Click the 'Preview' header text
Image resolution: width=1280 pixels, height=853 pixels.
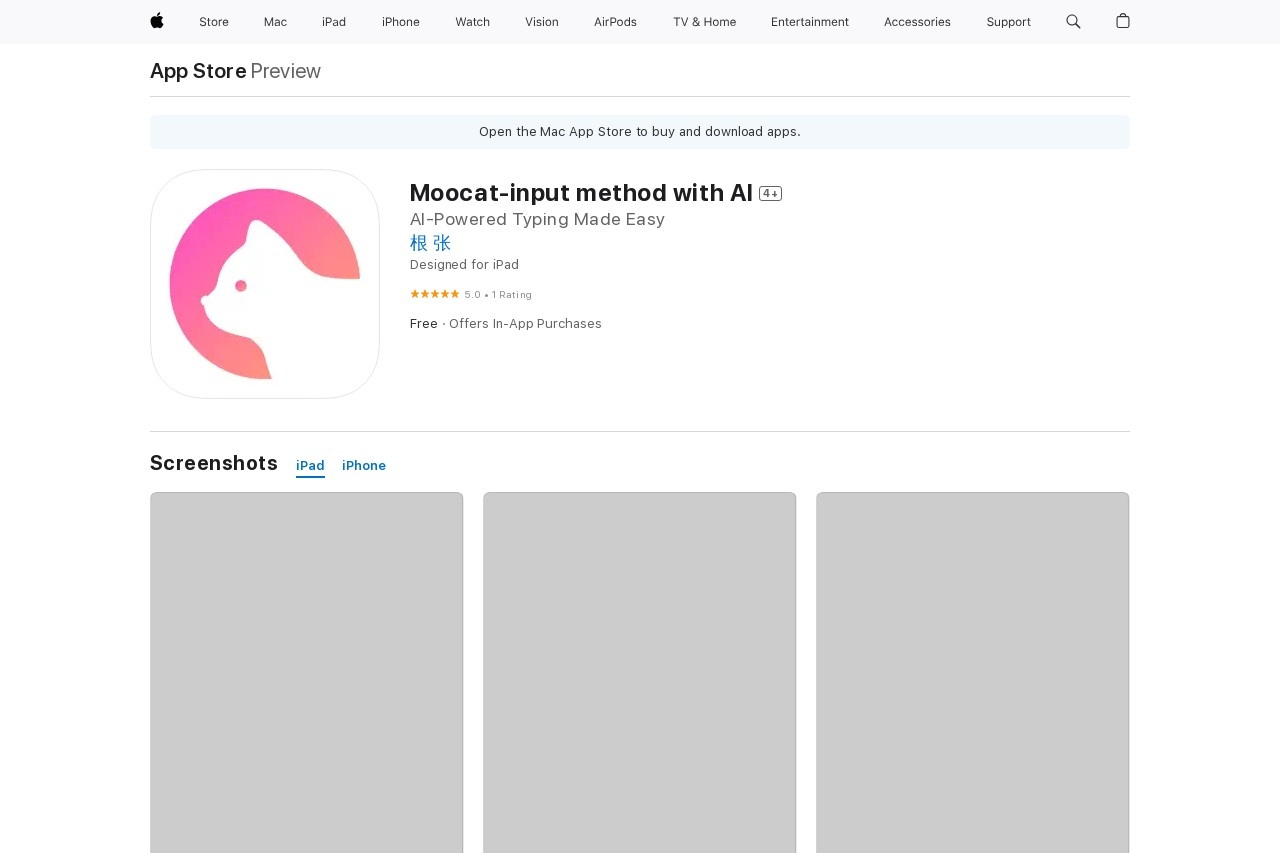coord(285,71)
